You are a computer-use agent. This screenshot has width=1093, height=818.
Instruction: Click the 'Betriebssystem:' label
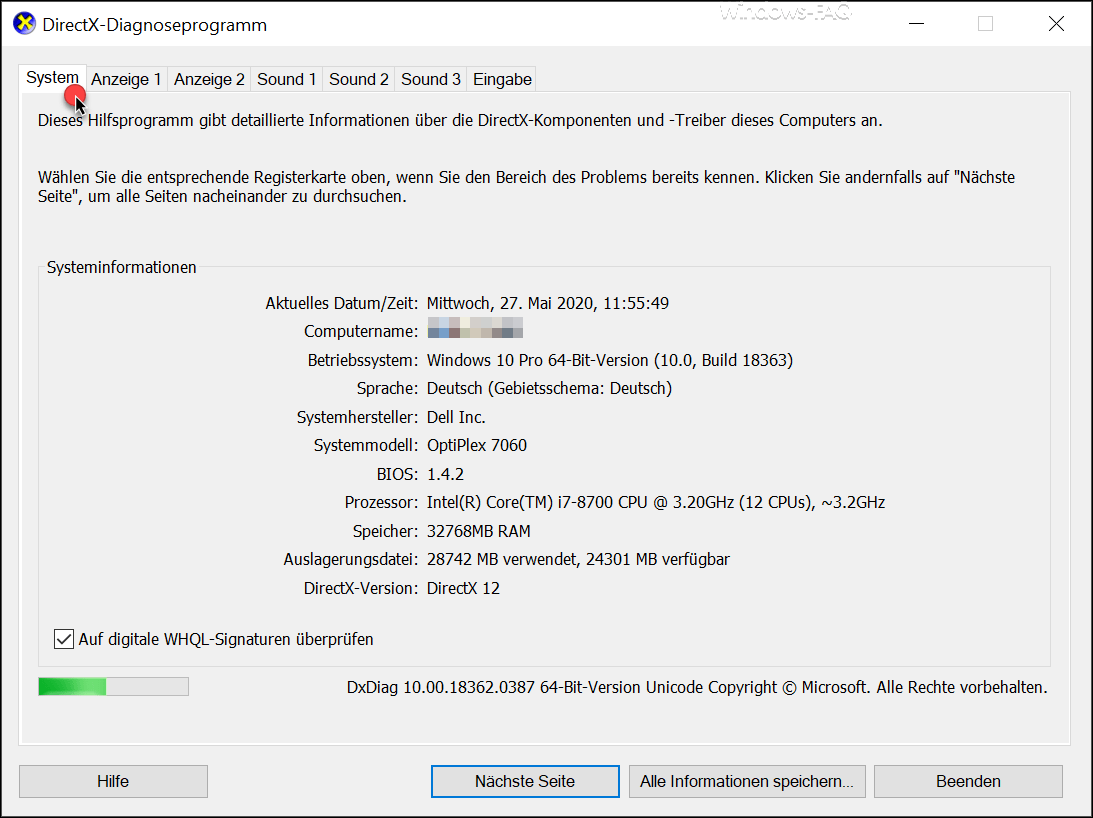[362, 361]
